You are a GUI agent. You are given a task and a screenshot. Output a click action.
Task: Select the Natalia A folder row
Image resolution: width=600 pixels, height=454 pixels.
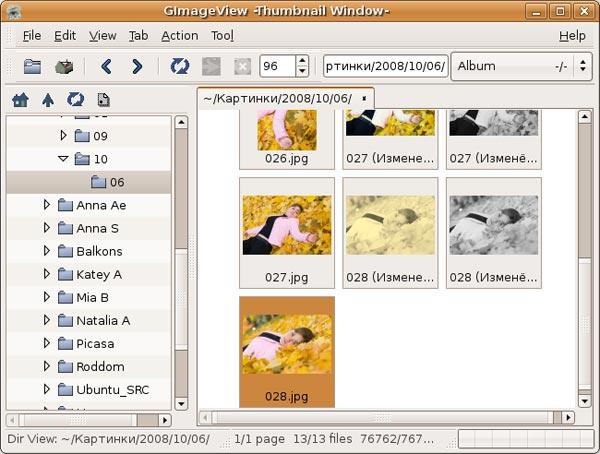pos(89,320)
